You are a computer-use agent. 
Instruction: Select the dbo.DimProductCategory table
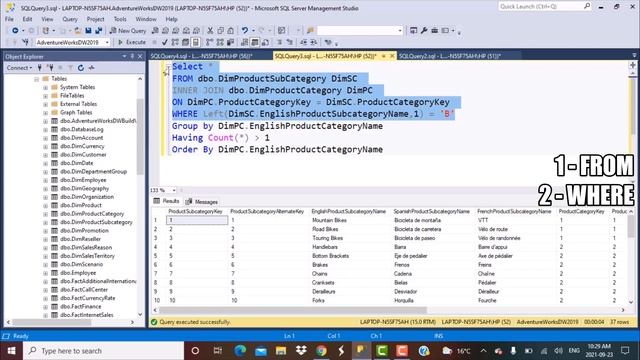tap(92, 213)
